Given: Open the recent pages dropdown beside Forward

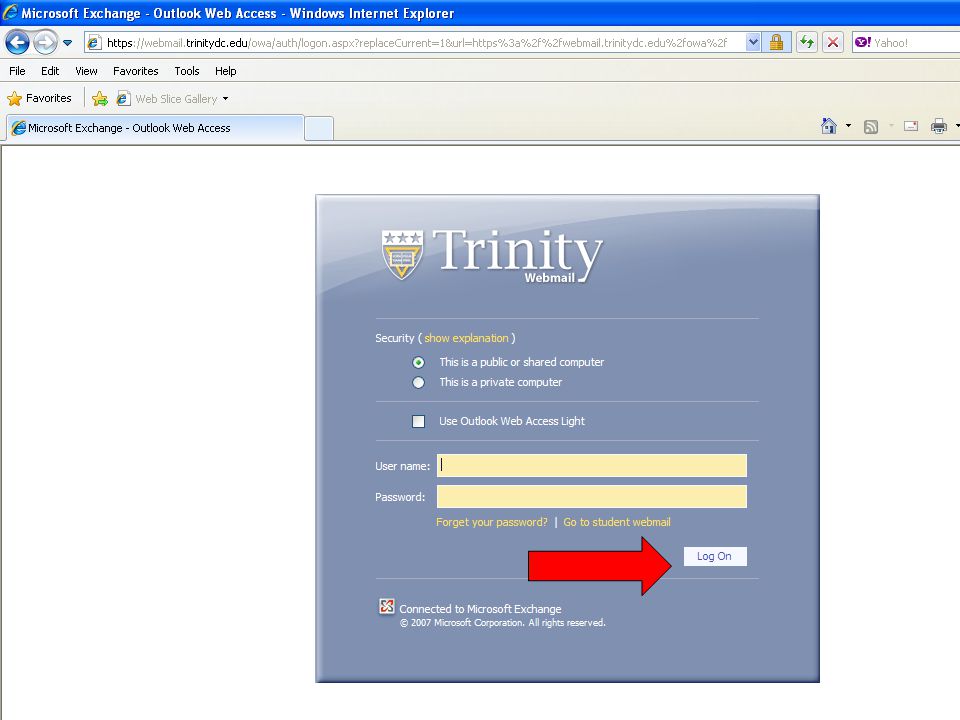Looking at the screenshot, I should [x=67, y=43].
